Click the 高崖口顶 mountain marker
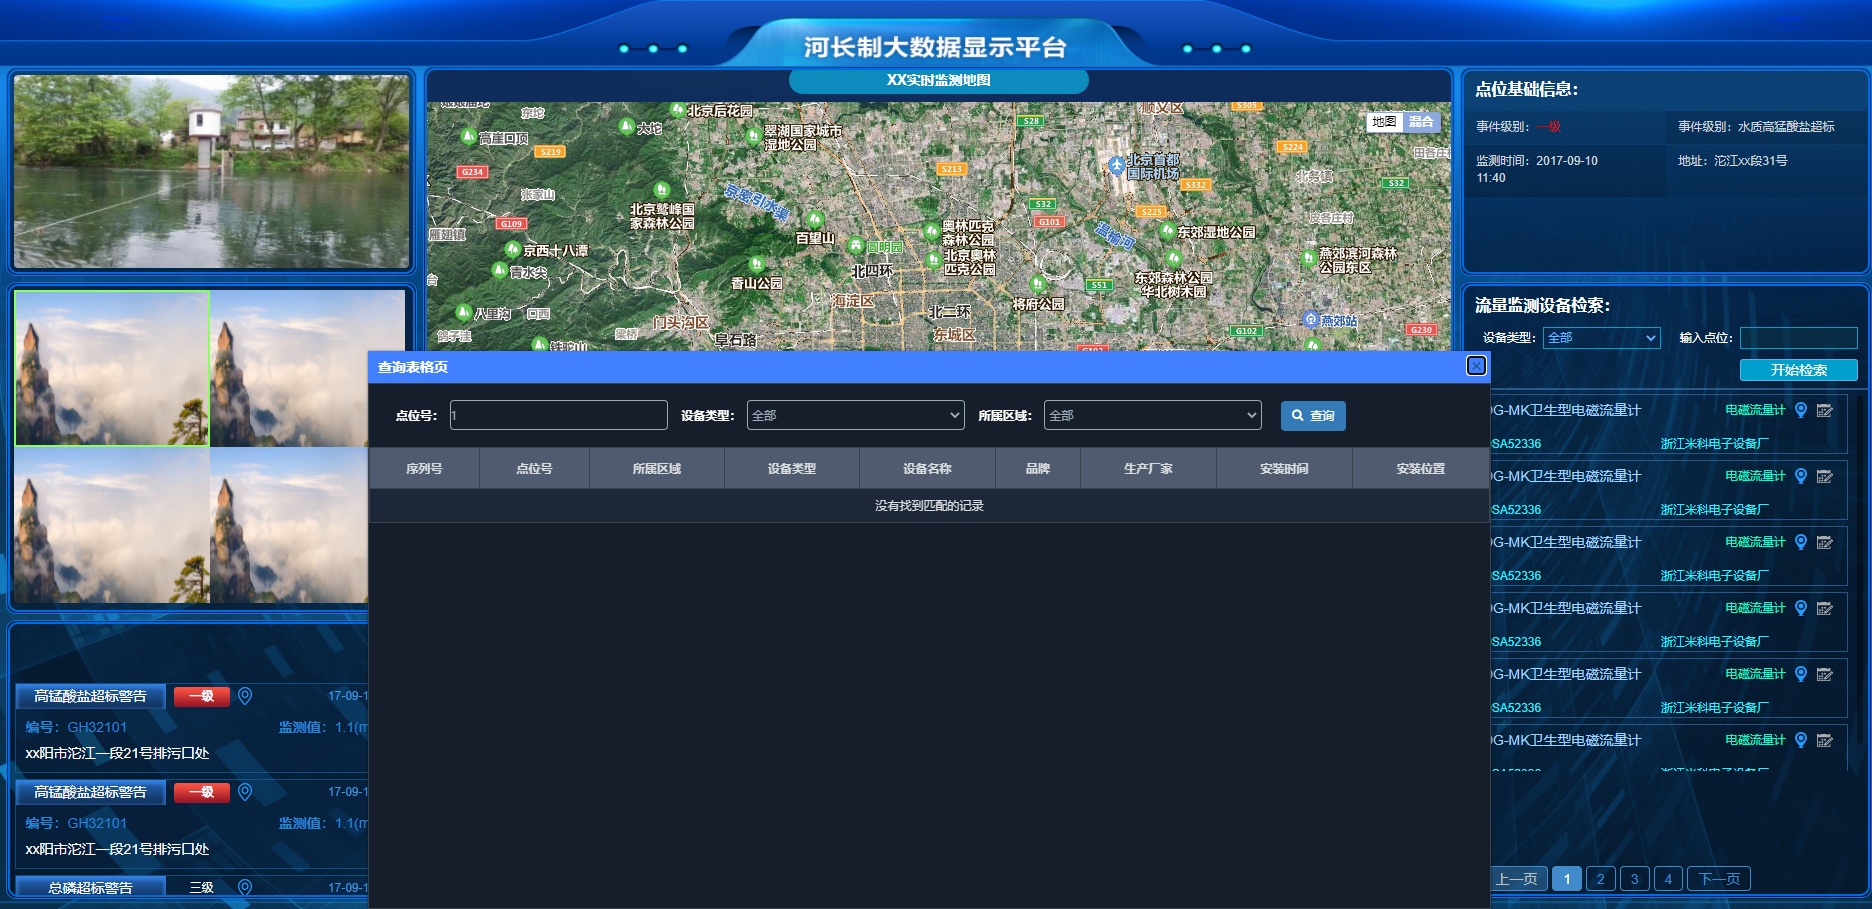Image resolution: width=1872 pixels, height=909 pixels. pyautogui.click(x=468, y=136)
